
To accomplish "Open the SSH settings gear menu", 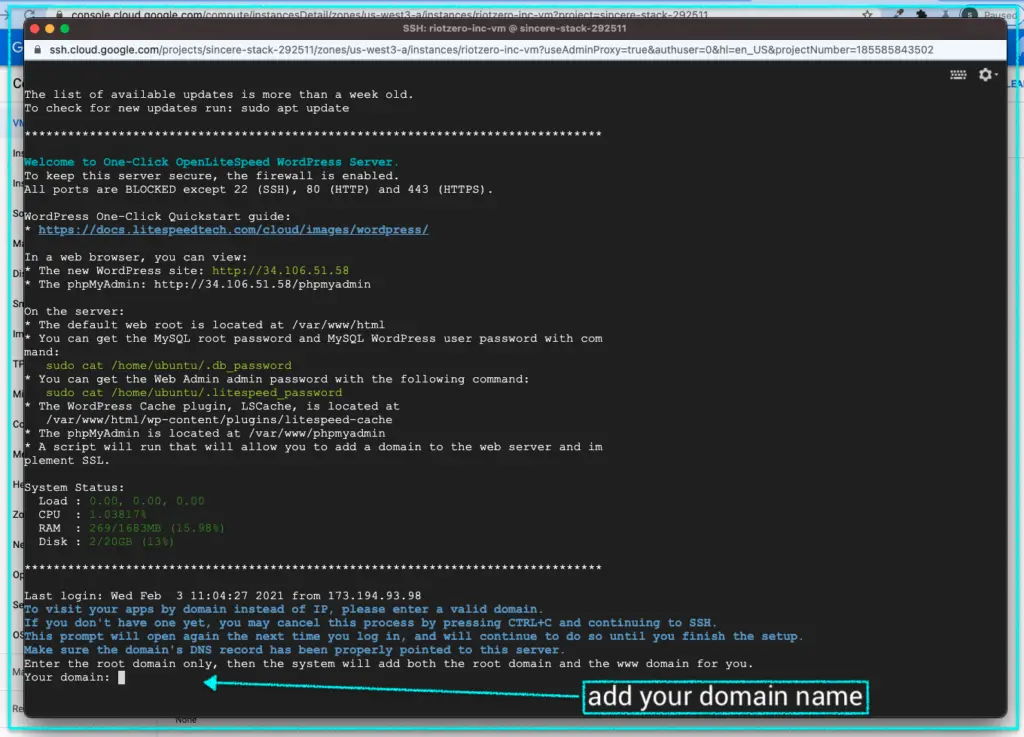I will pos(987,75).
